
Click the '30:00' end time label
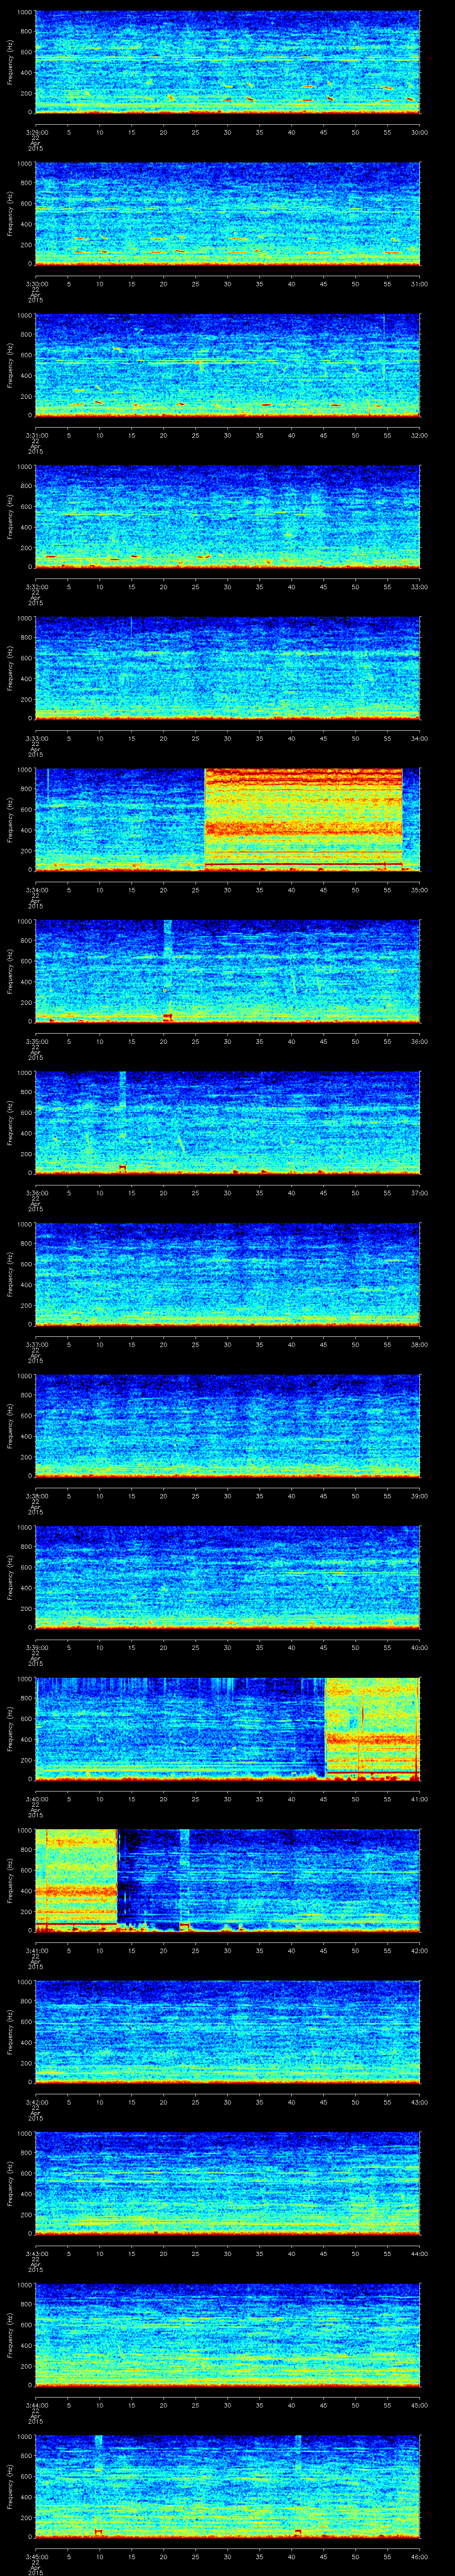coord(419,131)
